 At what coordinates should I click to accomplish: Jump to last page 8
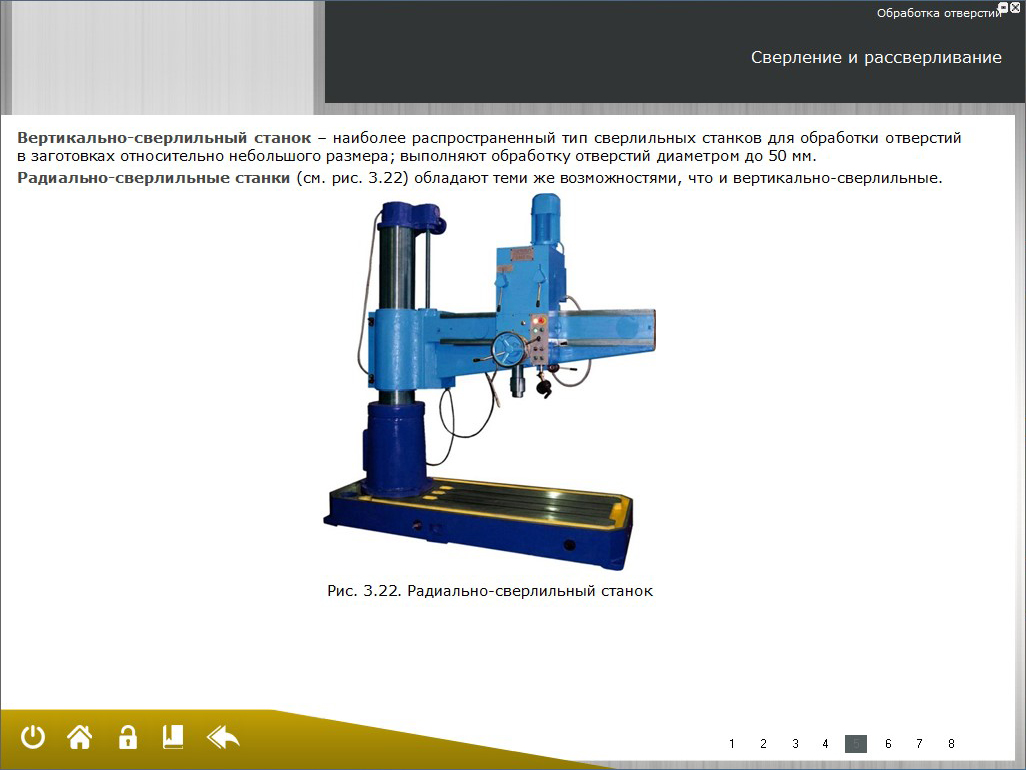951,744
